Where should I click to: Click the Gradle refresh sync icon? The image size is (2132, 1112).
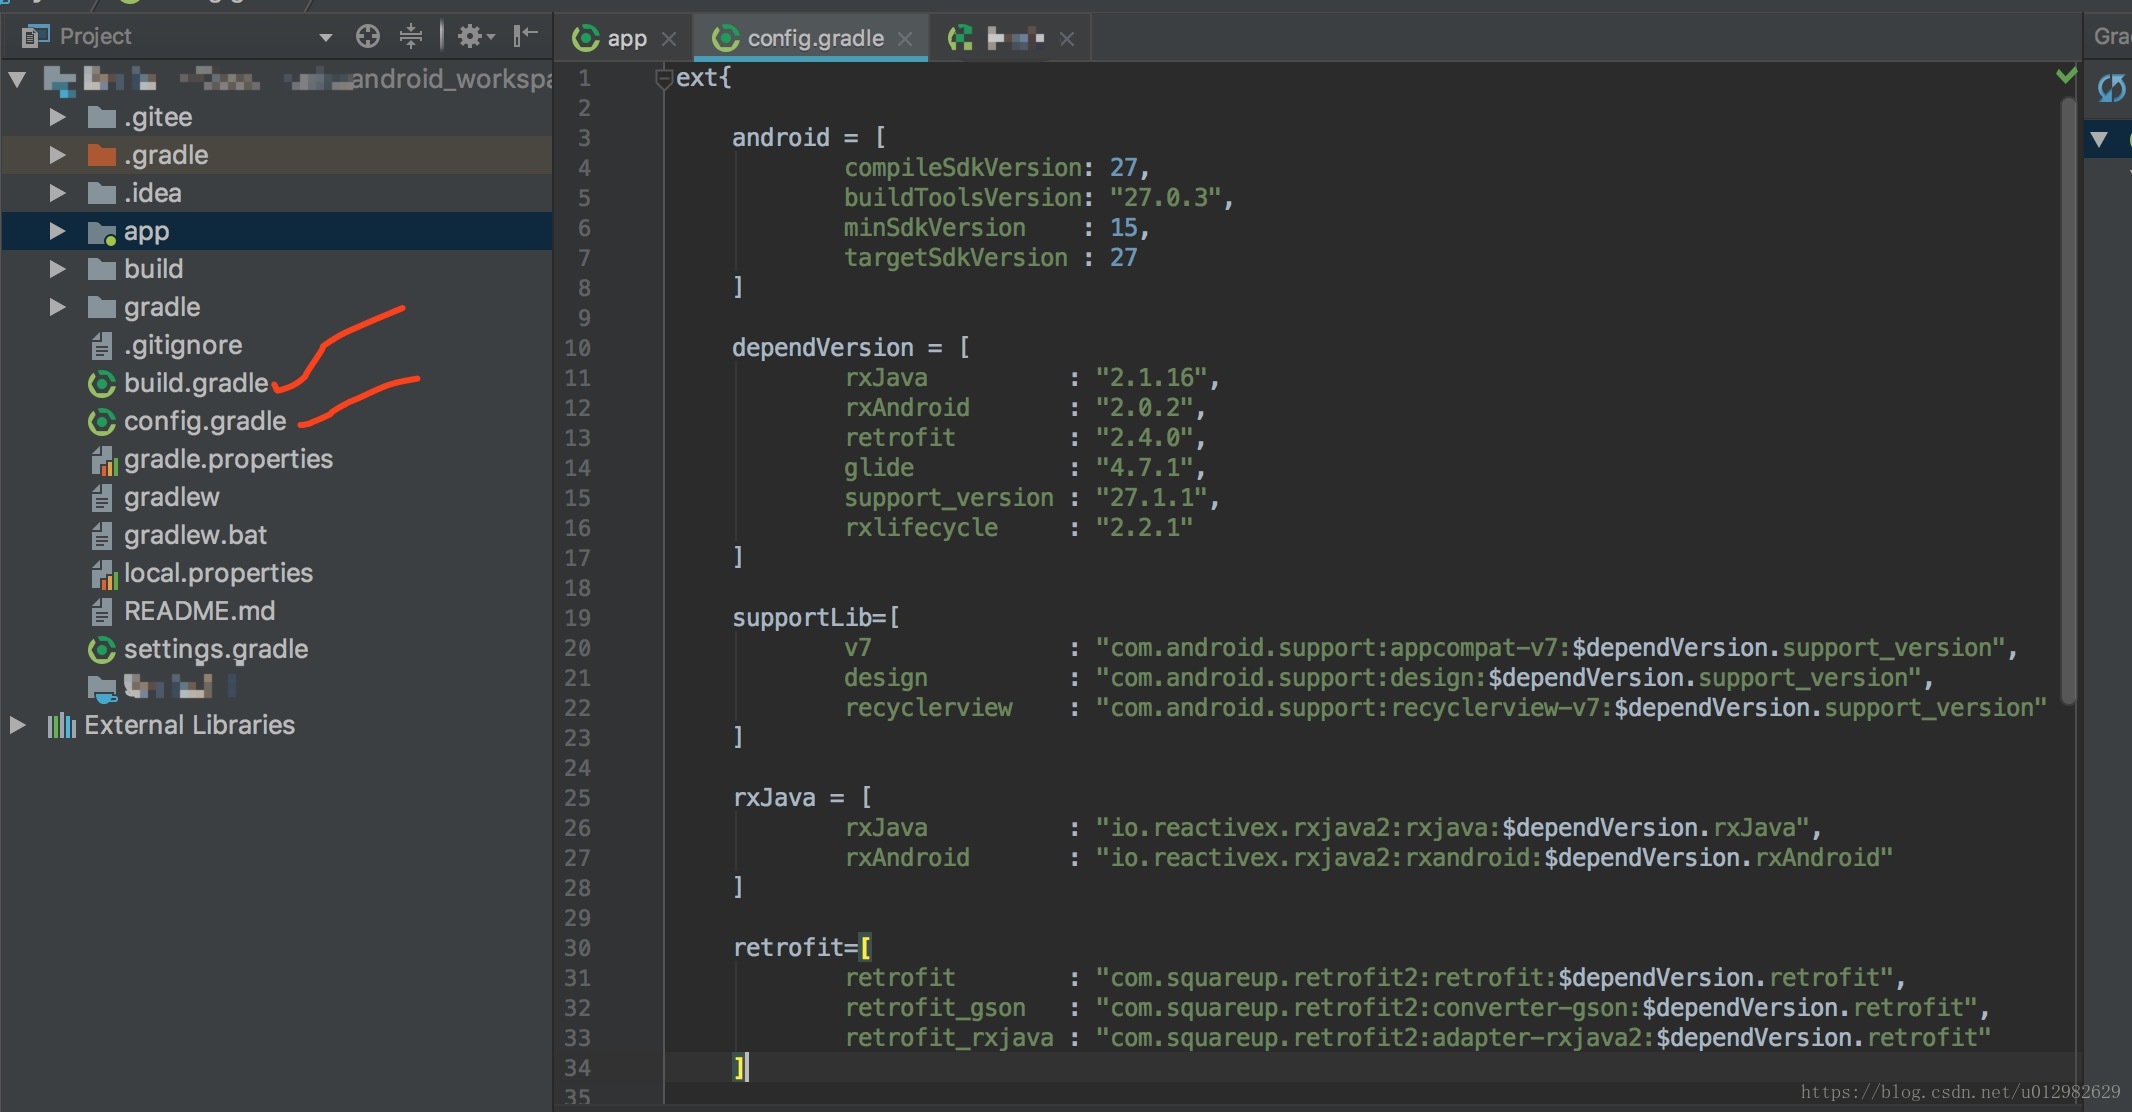pyautogui.click(x=2111, y=88)
